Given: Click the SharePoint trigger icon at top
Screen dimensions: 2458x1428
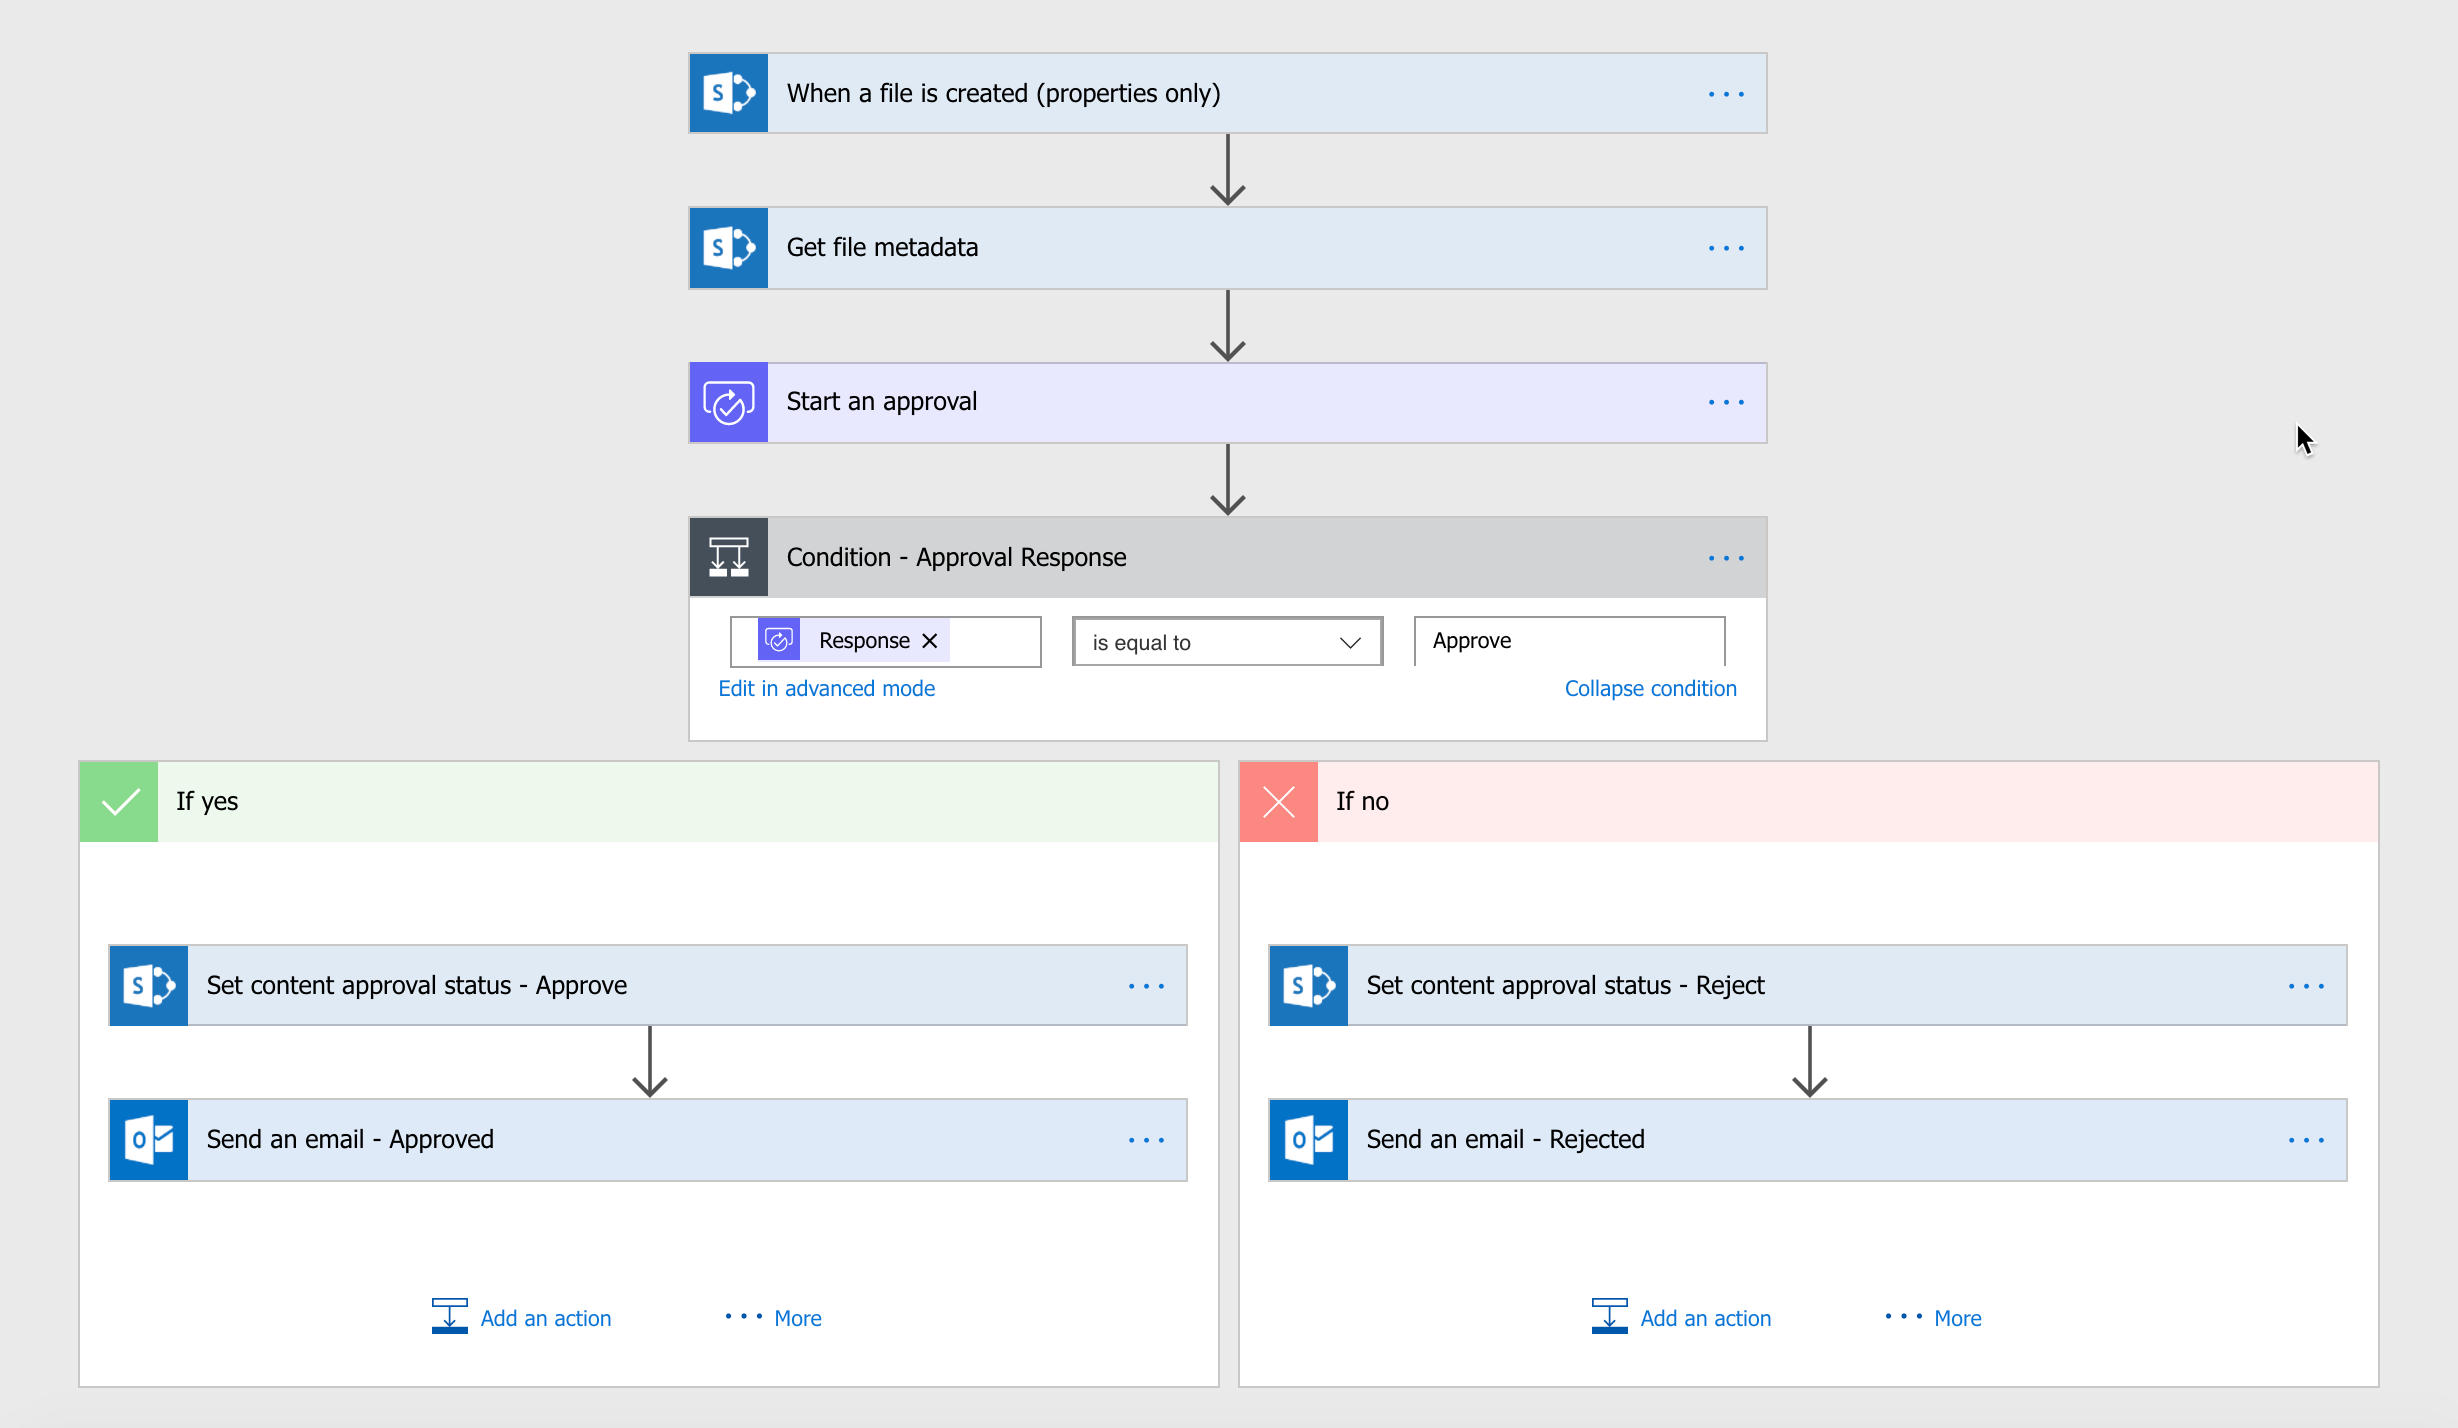Looking at the screenshot, I should (x=733, y=92).
